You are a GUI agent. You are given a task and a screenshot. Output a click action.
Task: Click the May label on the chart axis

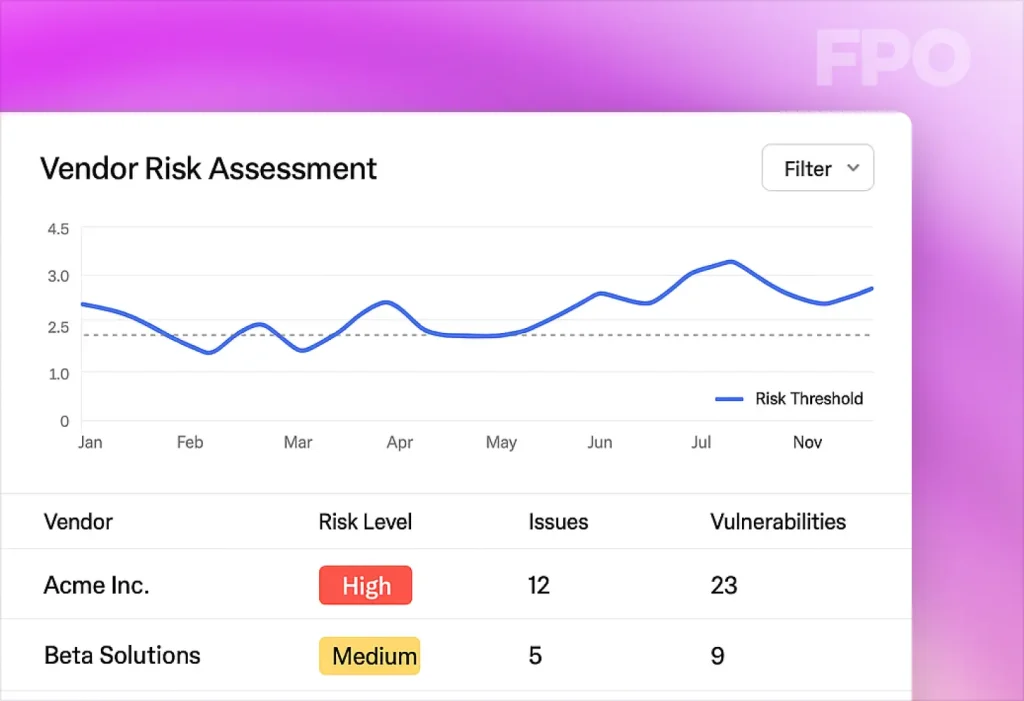(501, 443)
